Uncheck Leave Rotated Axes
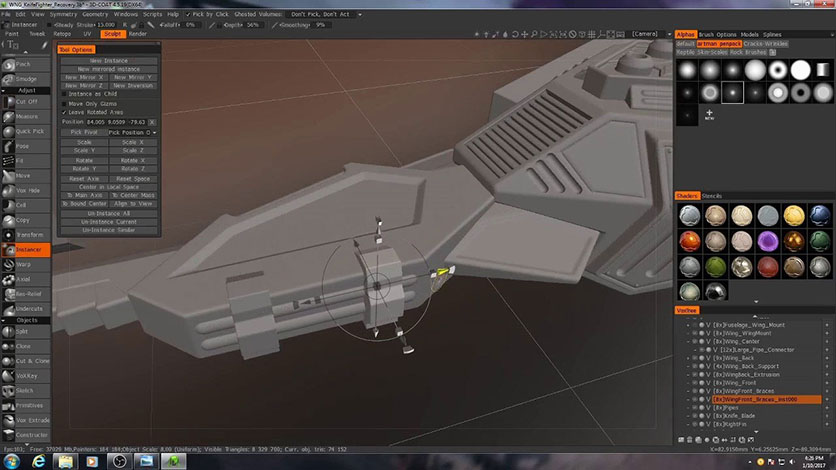836x470 pixels. click(65, 112)
